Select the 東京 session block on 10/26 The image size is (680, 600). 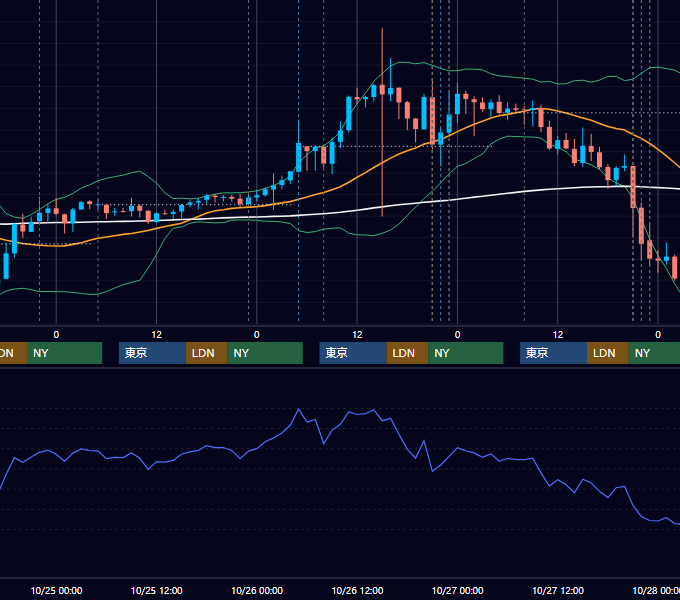(x=353, y=353)
